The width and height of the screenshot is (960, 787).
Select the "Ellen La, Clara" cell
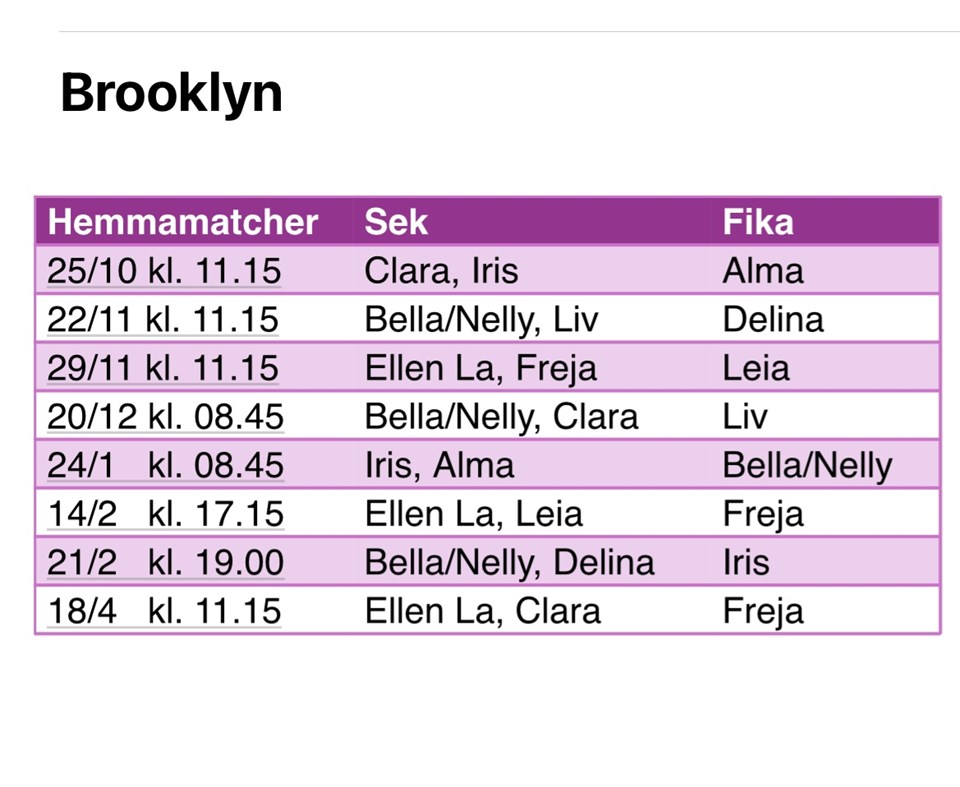(482, 611)
